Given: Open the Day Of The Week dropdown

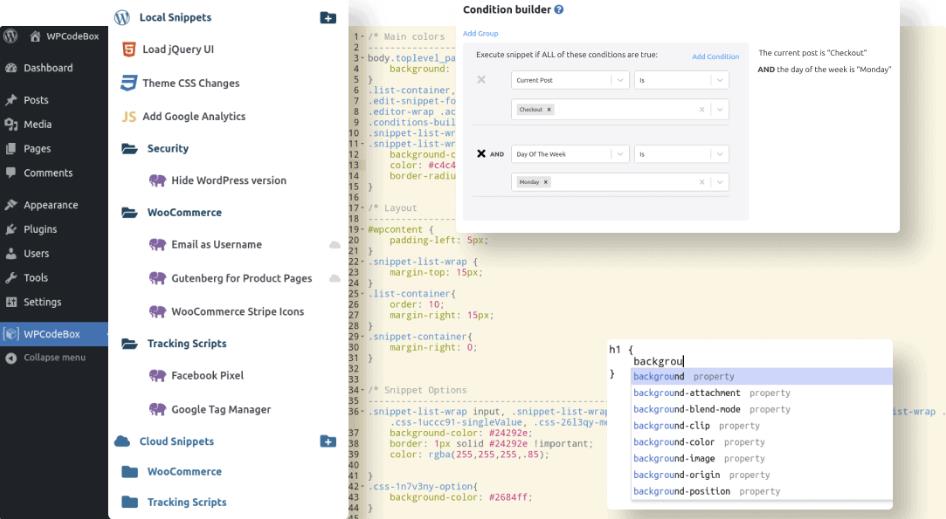Looking at the screenshot, I should click(570, 154).
